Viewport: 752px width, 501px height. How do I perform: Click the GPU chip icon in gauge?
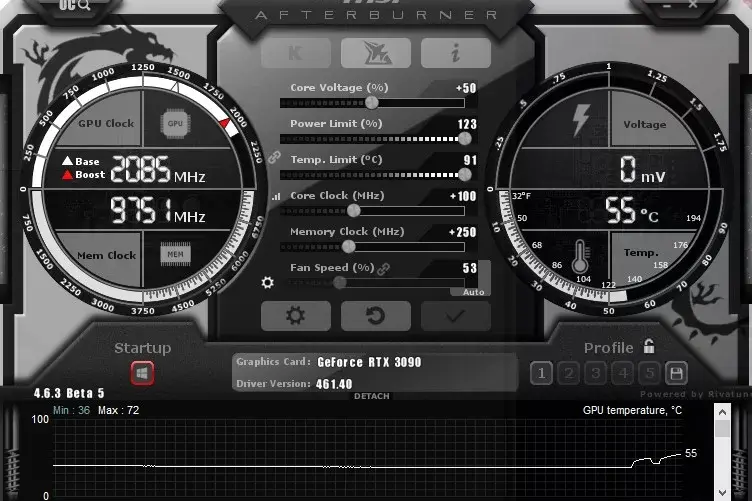[x=175, y=123]
